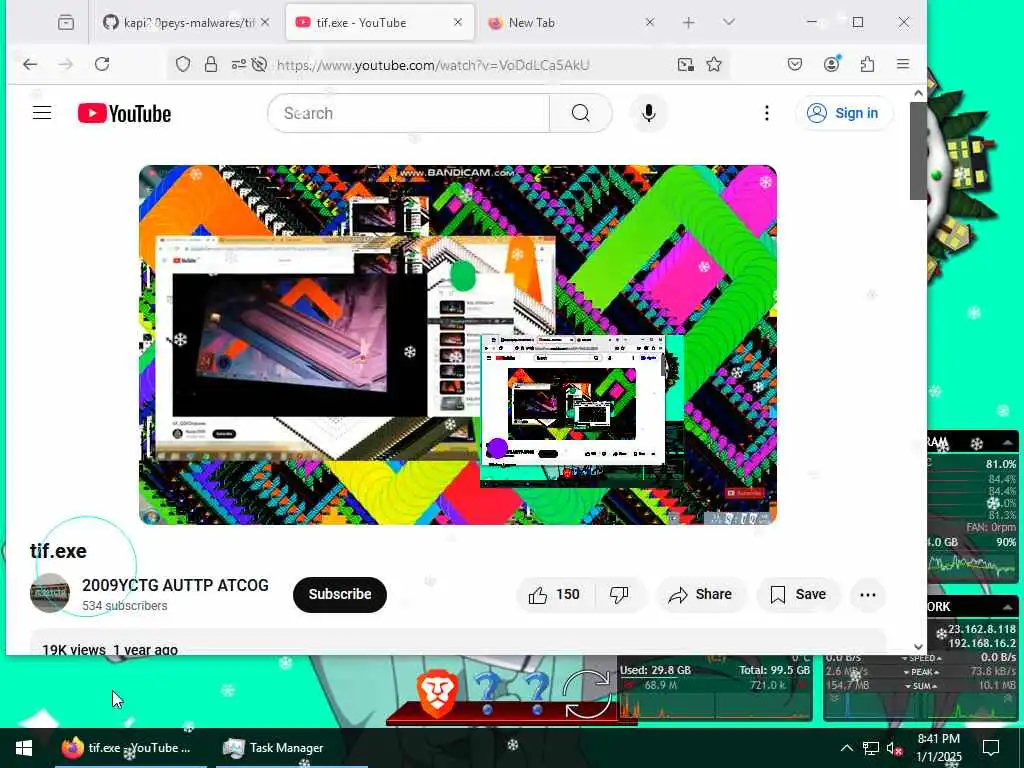Share the tif.exe video

[700, 594]
